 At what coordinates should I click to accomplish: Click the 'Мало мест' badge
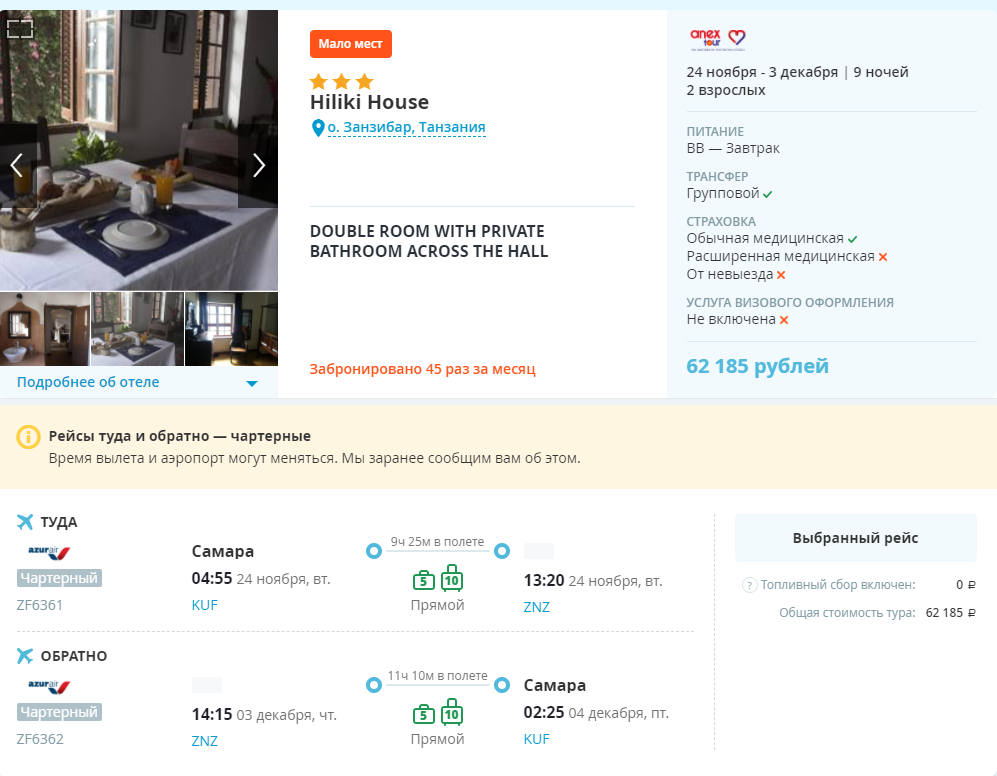pyautogui.click(x=351, y=44)
